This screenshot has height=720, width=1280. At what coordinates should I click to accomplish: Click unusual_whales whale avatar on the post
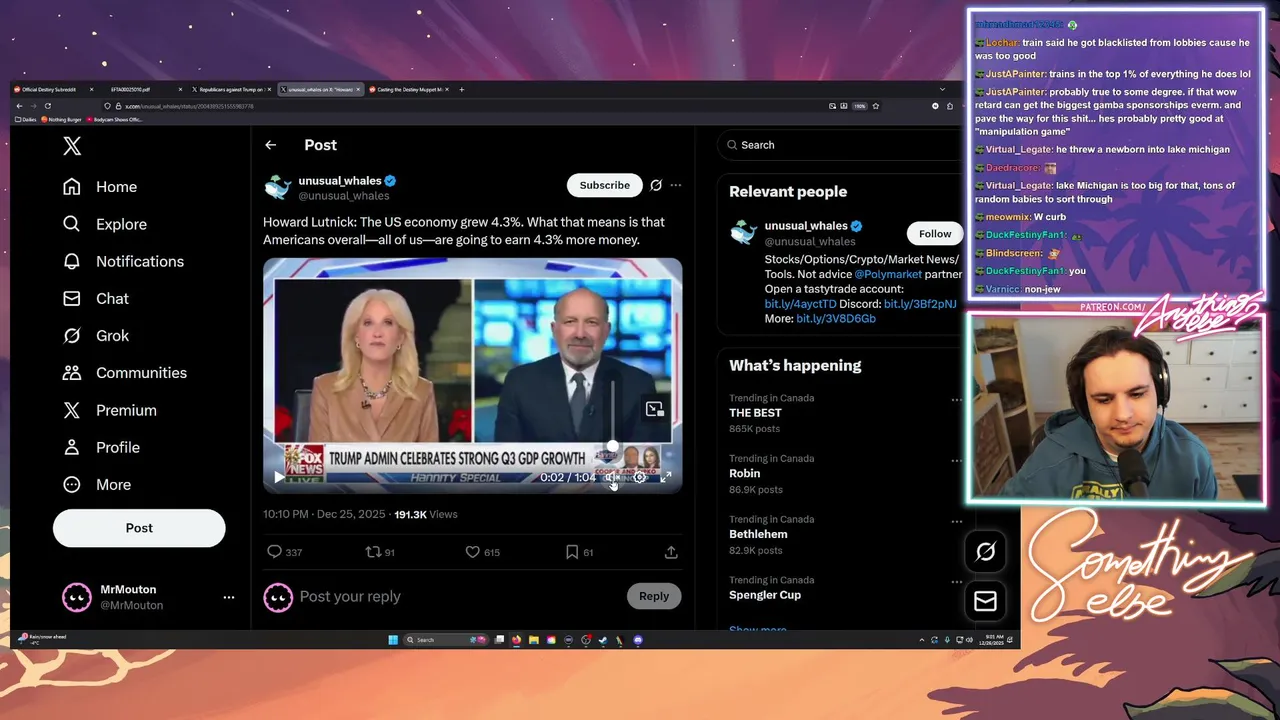pos(277,187)
